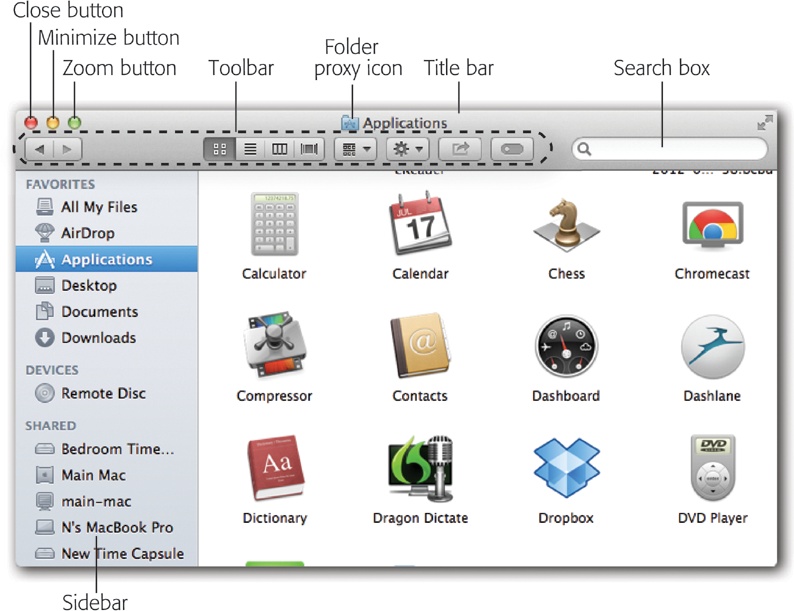Open the Dictionary app icon

point(275,468)
